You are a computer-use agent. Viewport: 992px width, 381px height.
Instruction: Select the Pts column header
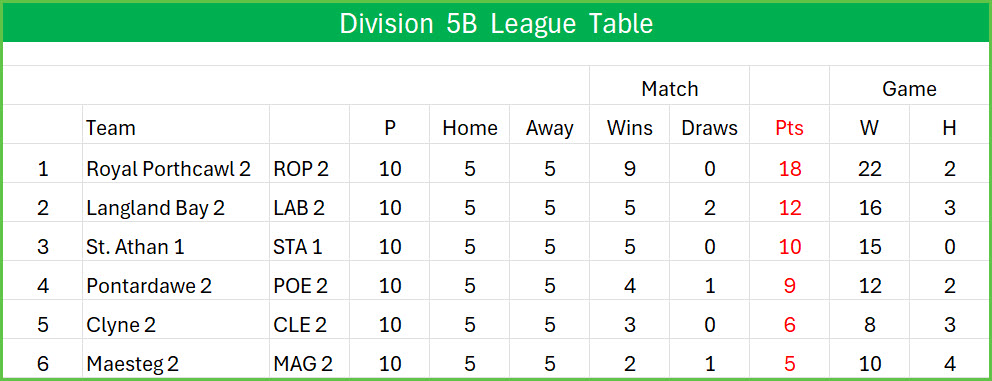(x=789, y=128)
